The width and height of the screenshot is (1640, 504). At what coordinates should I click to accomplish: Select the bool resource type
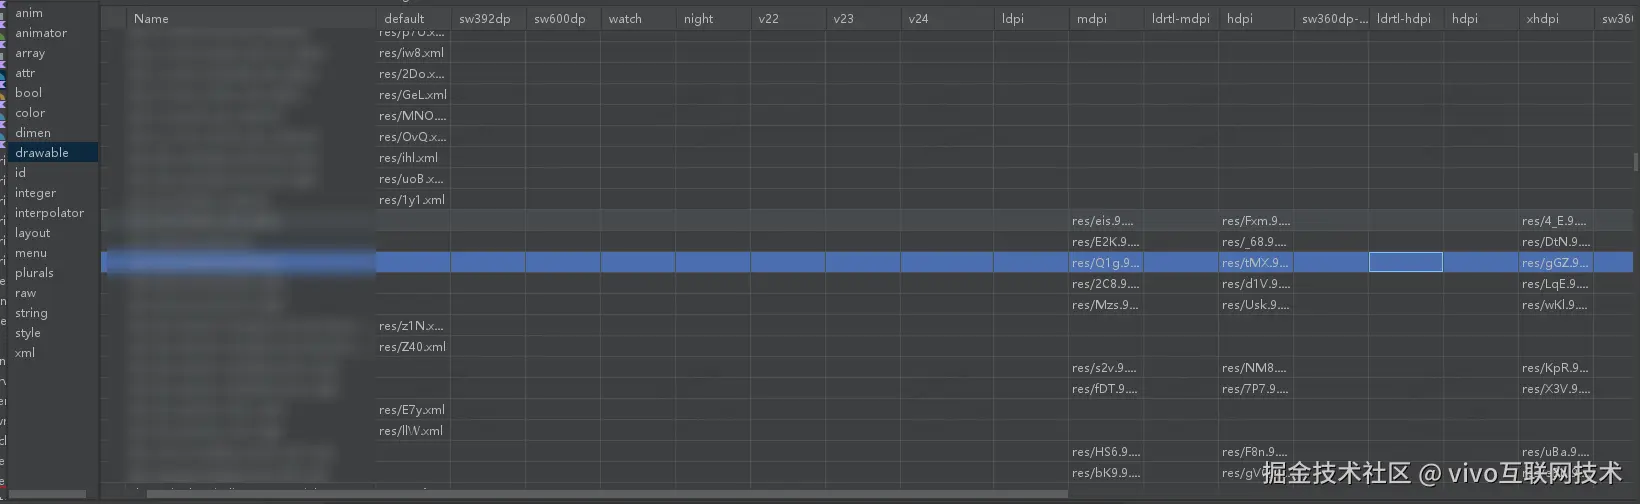(28, 93)
